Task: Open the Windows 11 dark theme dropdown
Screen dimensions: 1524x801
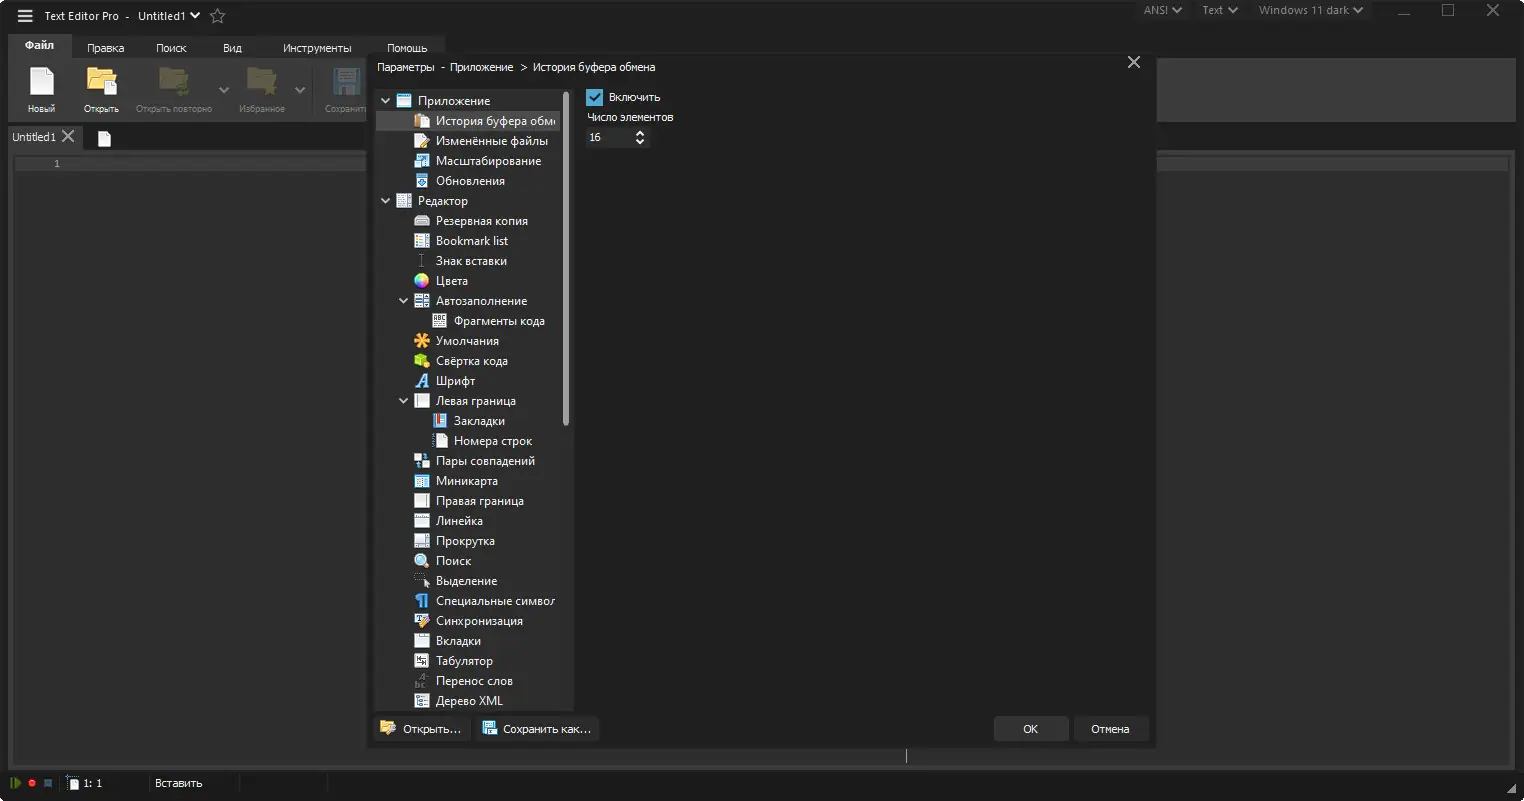Action: click(x=1311, y=10)
